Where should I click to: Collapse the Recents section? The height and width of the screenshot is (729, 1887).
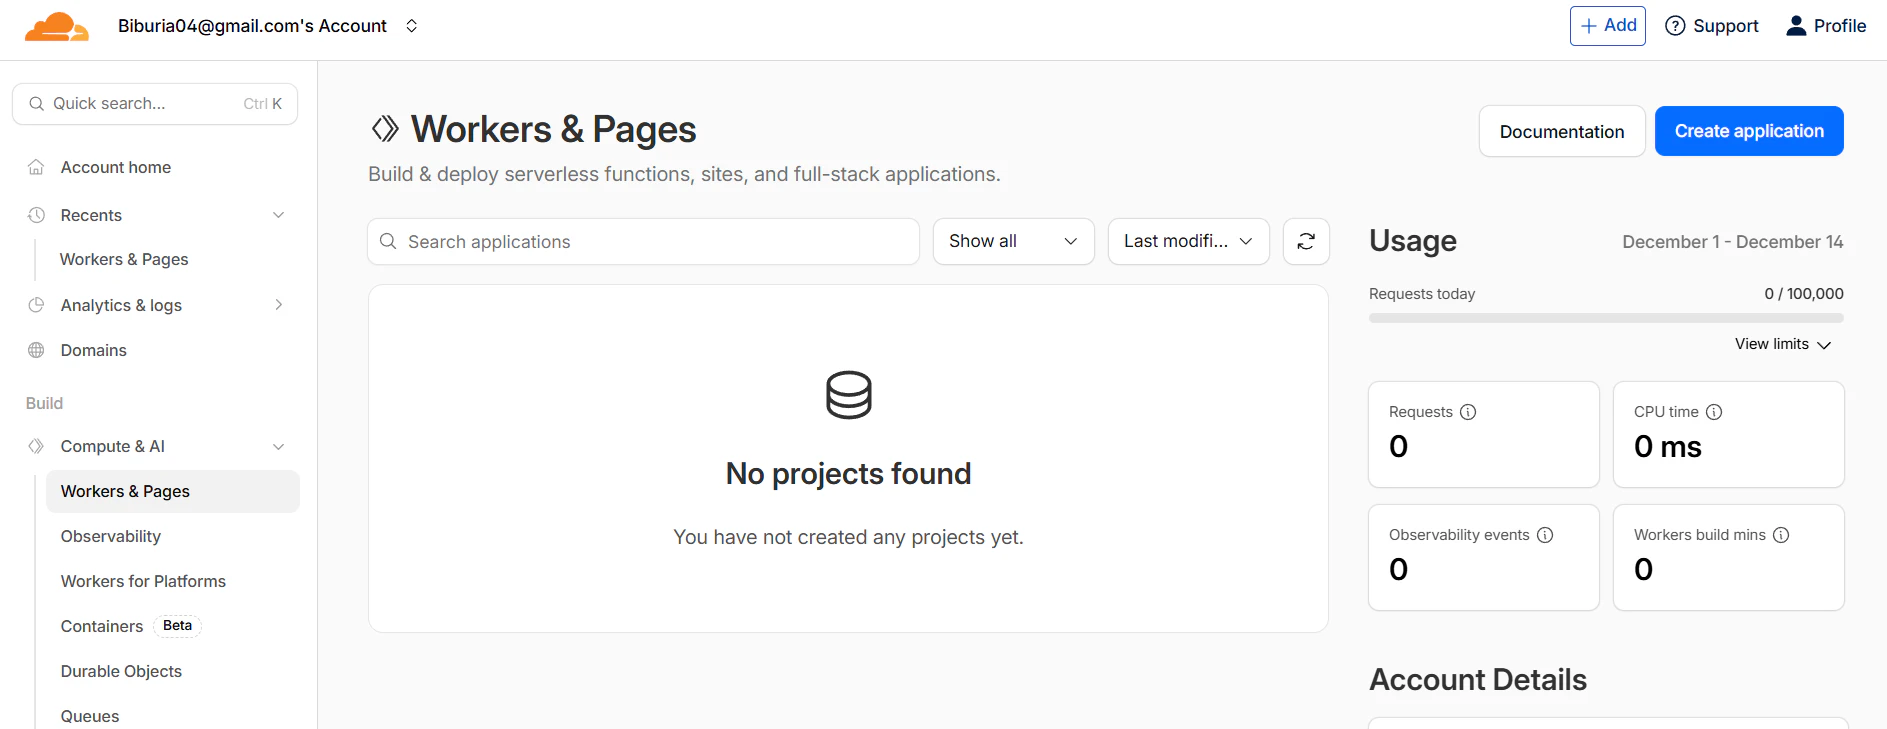click(x=279, y=215)
